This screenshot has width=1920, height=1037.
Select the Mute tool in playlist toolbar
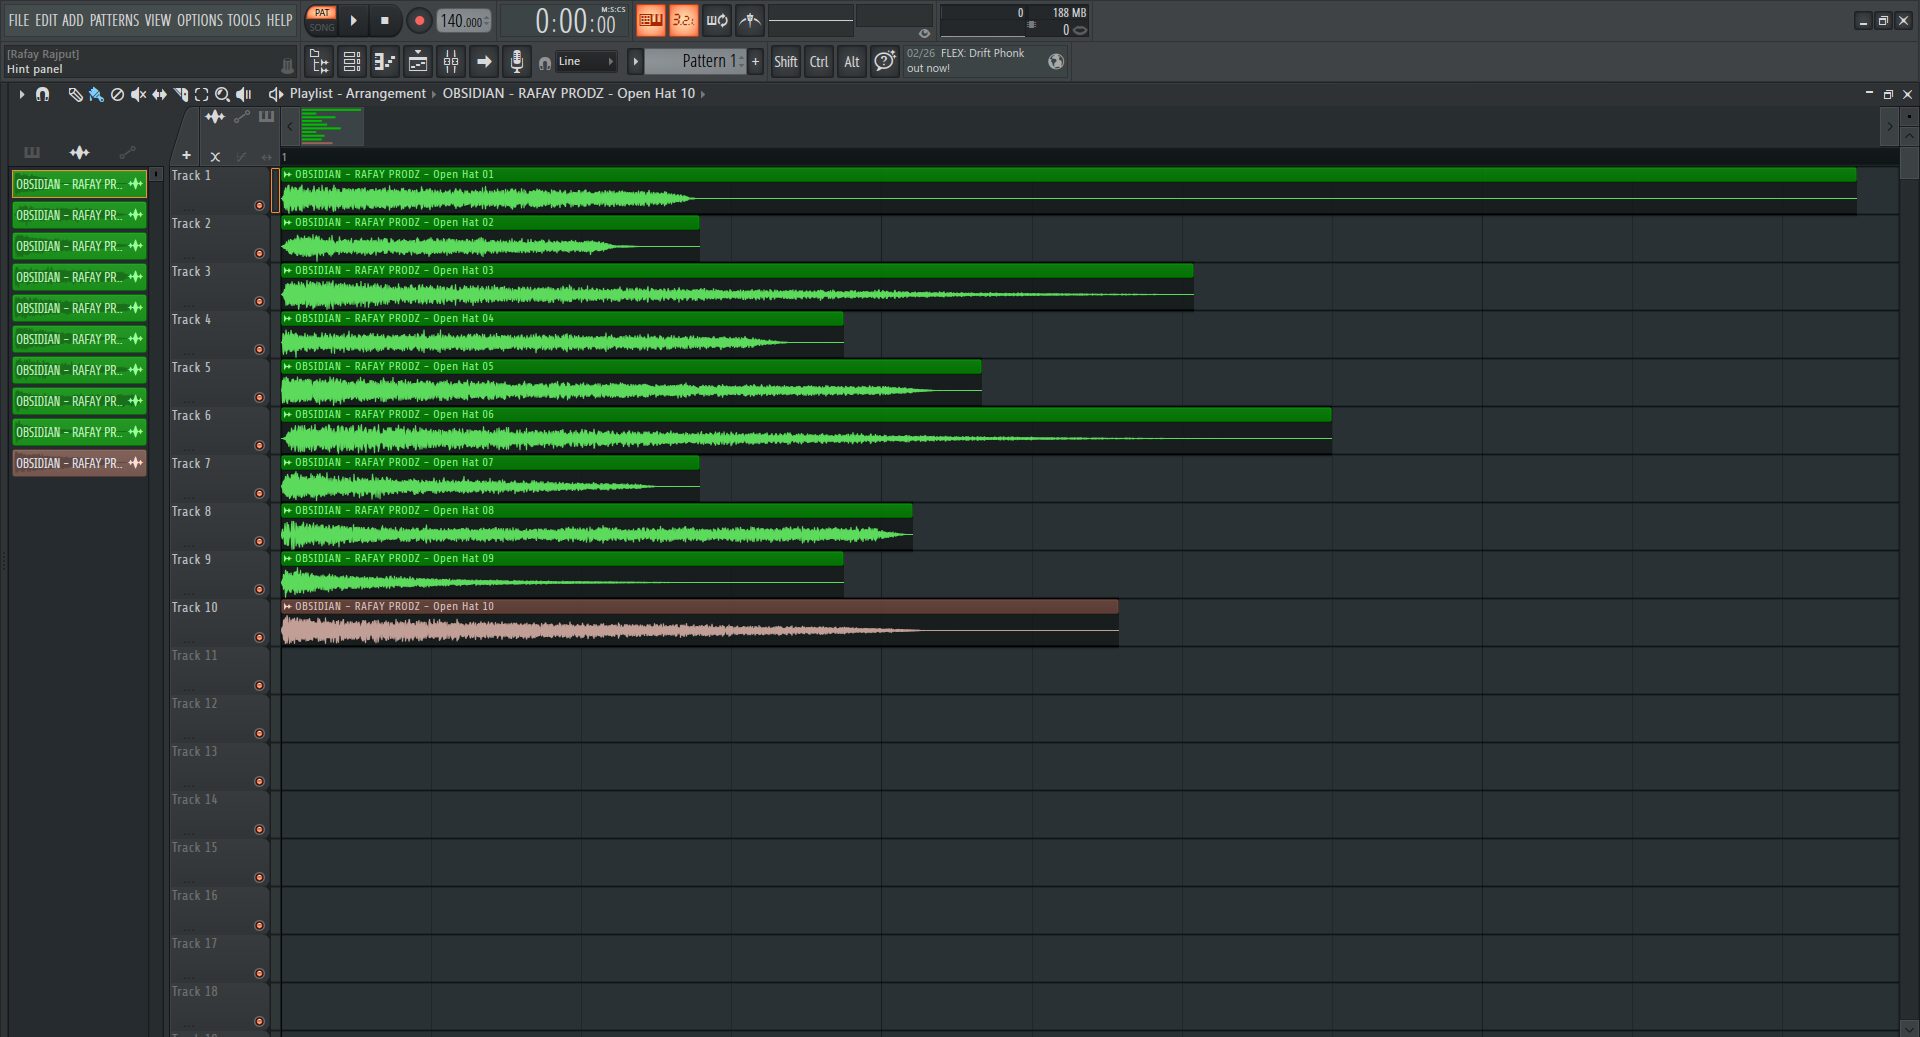(x=138, y=94)
